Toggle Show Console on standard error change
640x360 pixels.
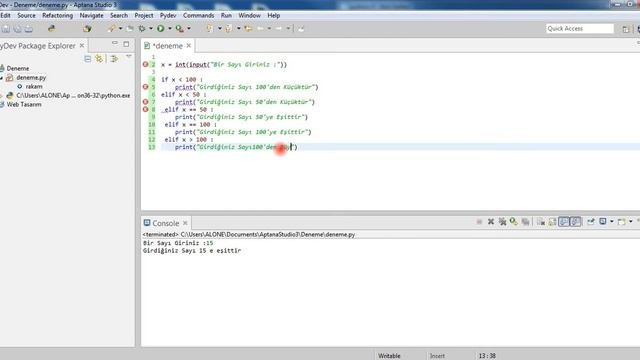576,222
